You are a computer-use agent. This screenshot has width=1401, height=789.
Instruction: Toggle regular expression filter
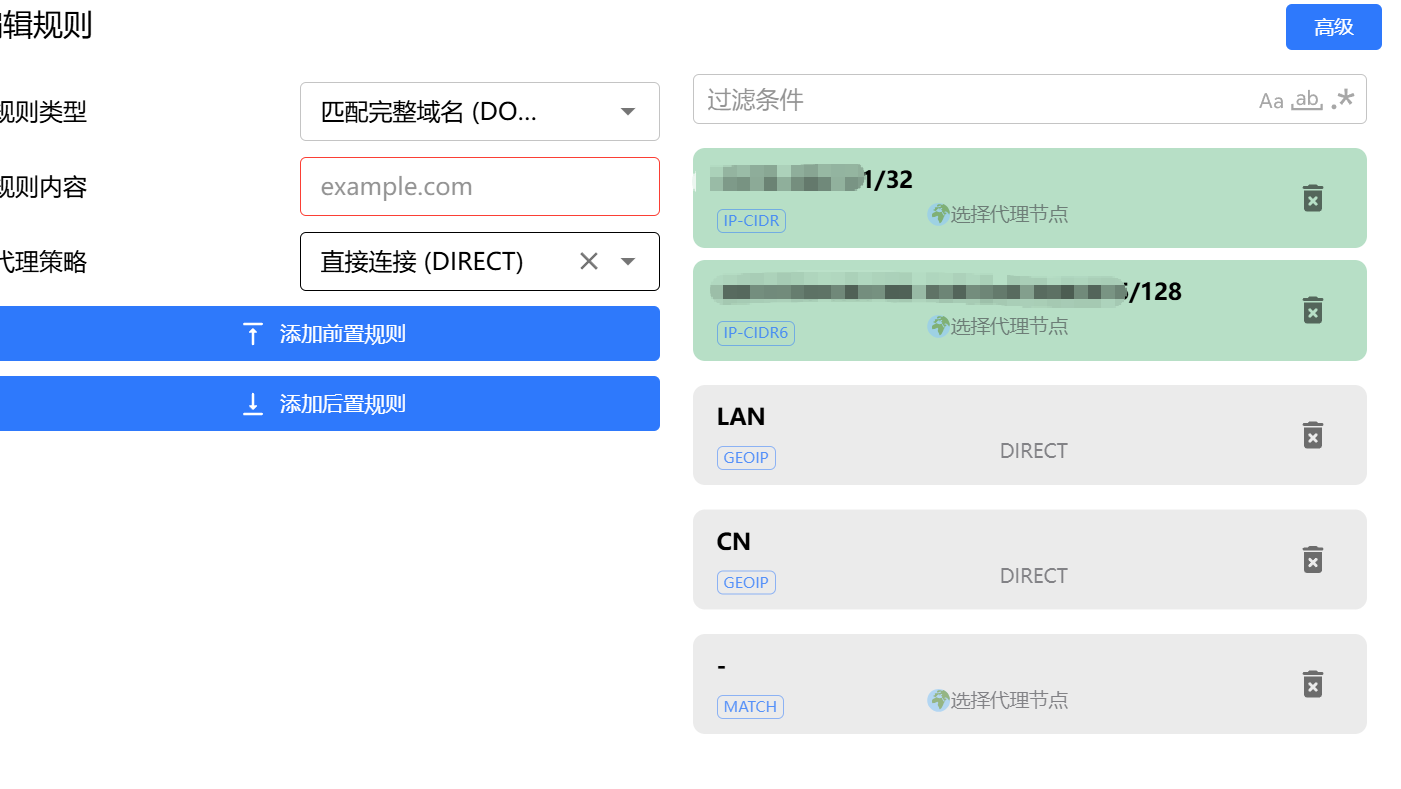pos(1343,99)
